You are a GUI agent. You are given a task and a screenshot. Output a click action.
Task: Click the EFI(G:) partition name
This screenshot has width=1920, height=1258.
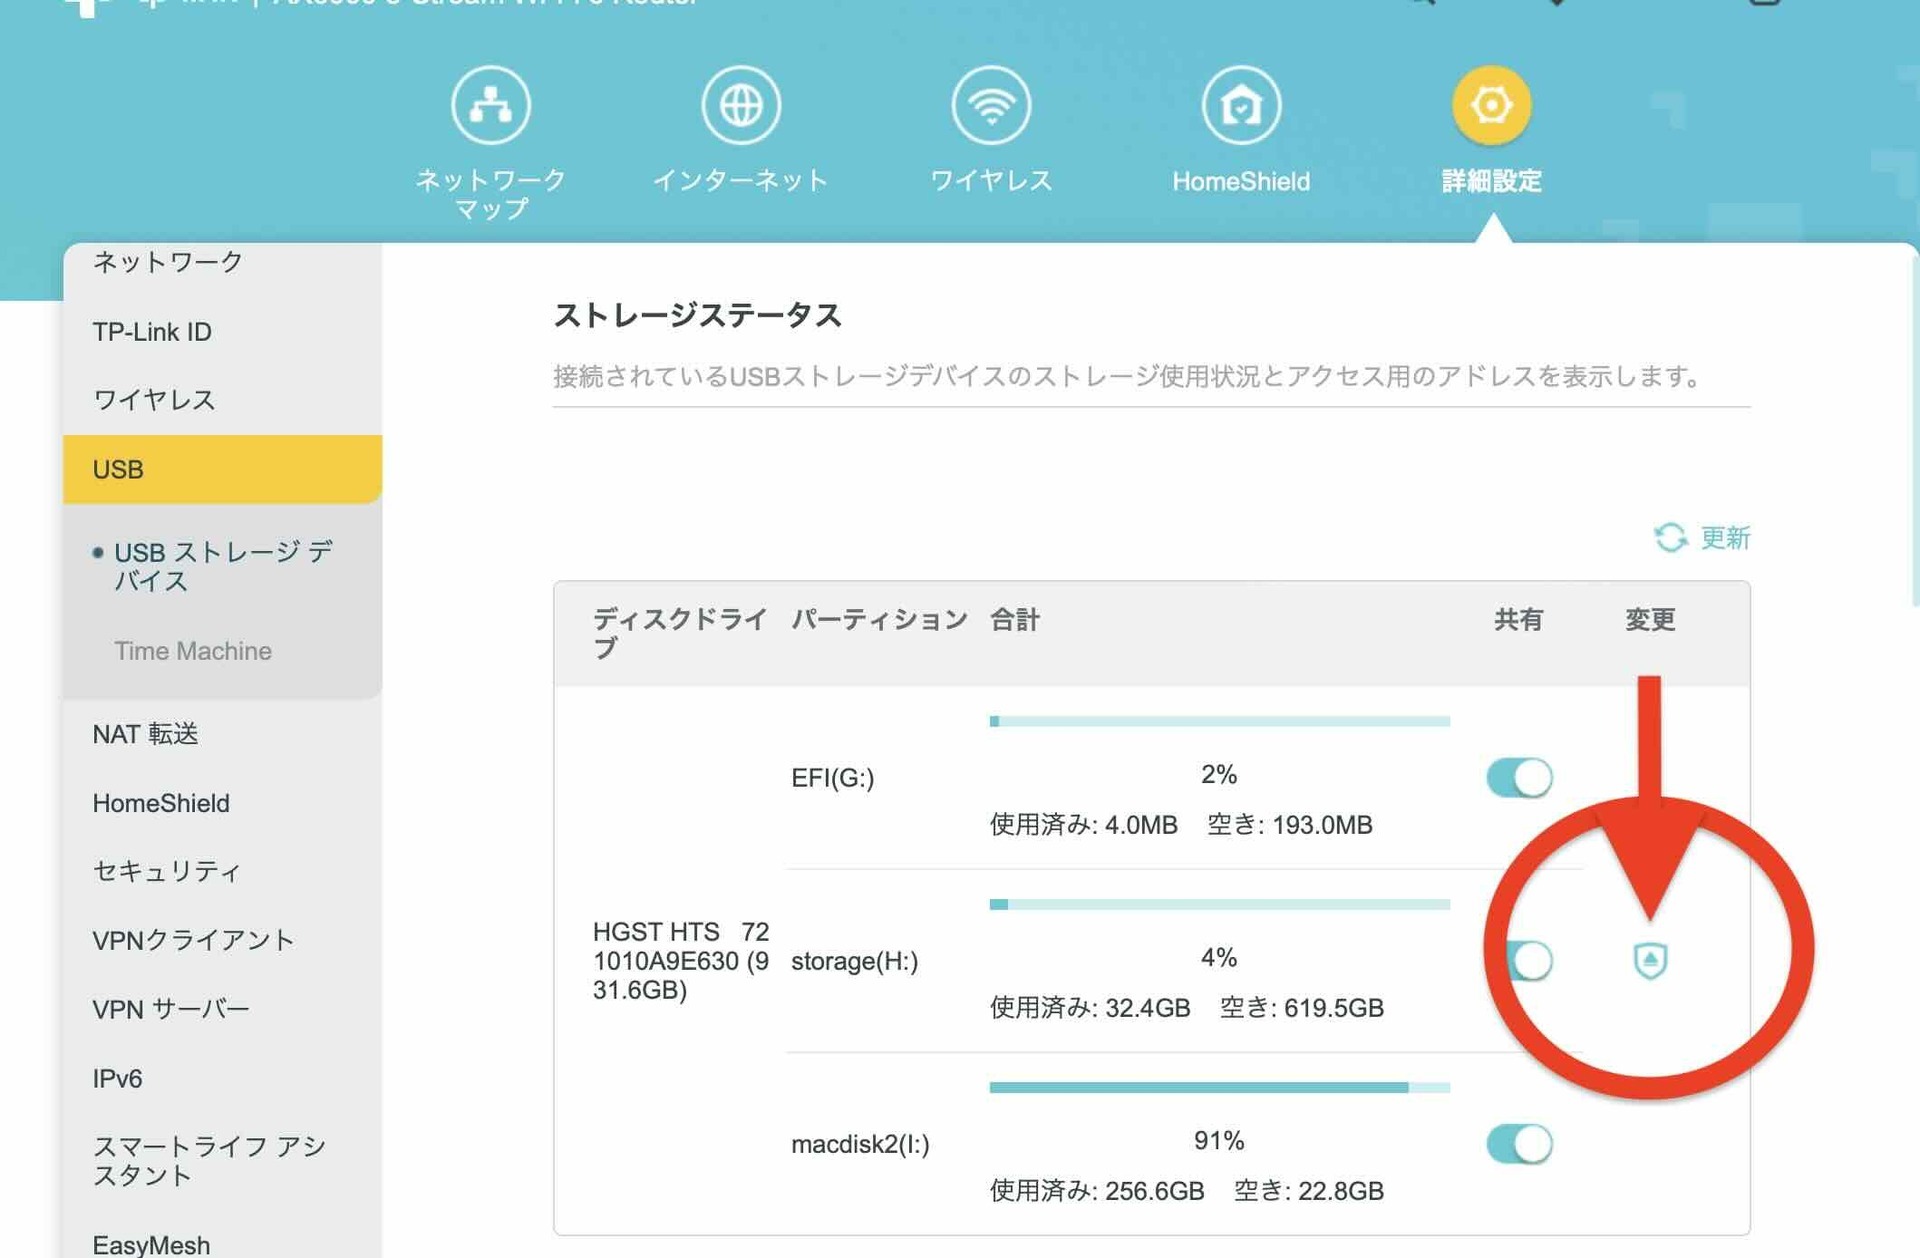pyautogui.click(x=833, y=777)
